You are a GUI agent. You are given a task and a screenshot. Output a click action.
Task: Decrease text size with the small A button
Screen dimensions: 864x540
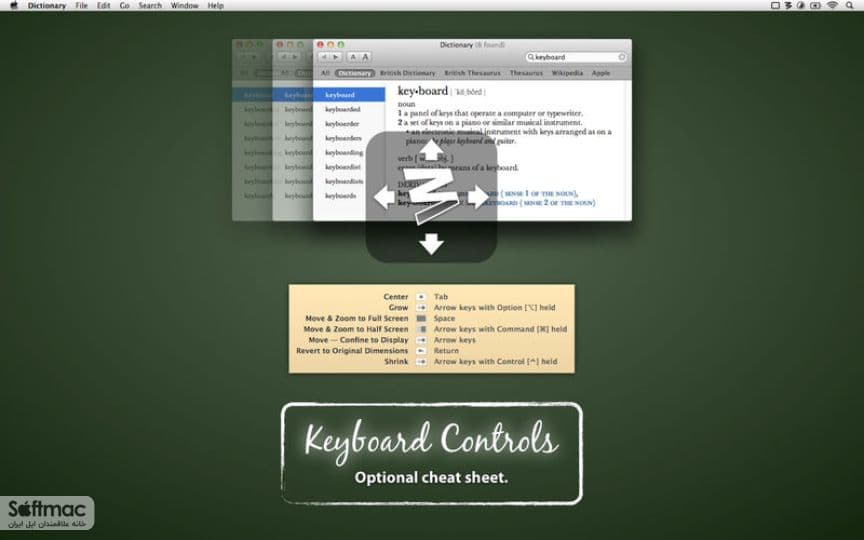tap(353, 57)
